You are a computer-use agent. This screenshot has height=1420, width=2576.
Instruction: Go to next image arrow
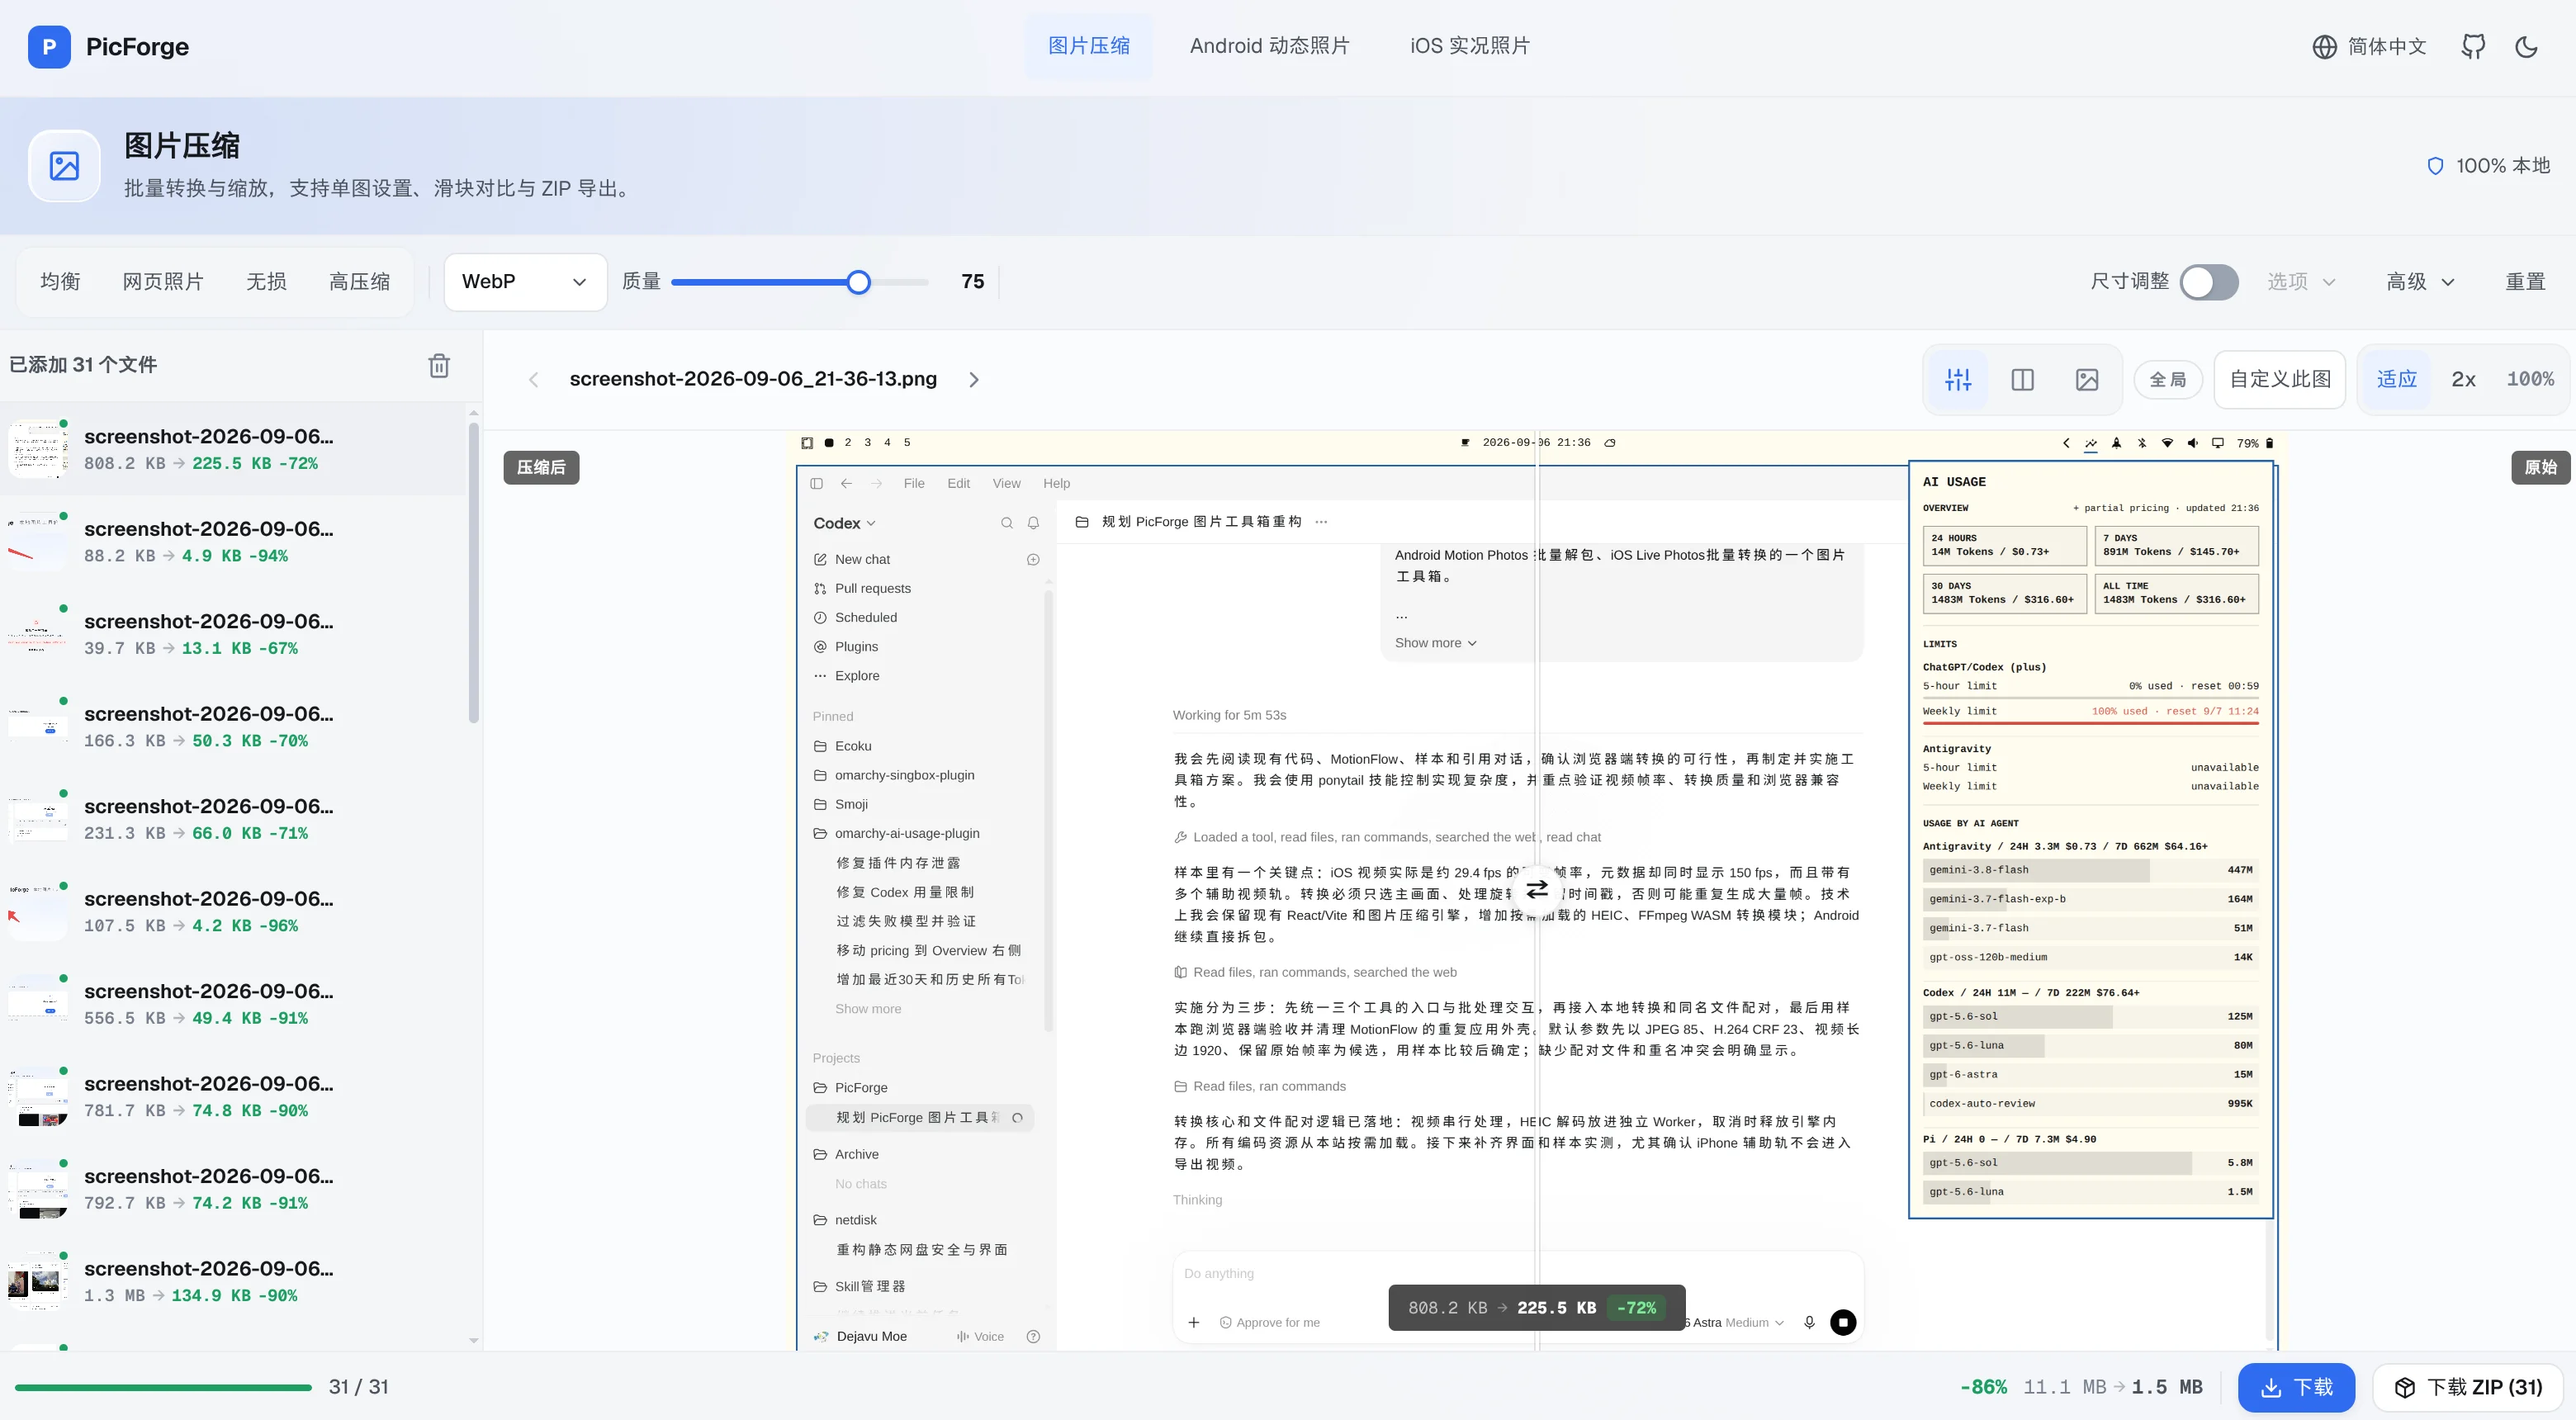tap(973, 379)
